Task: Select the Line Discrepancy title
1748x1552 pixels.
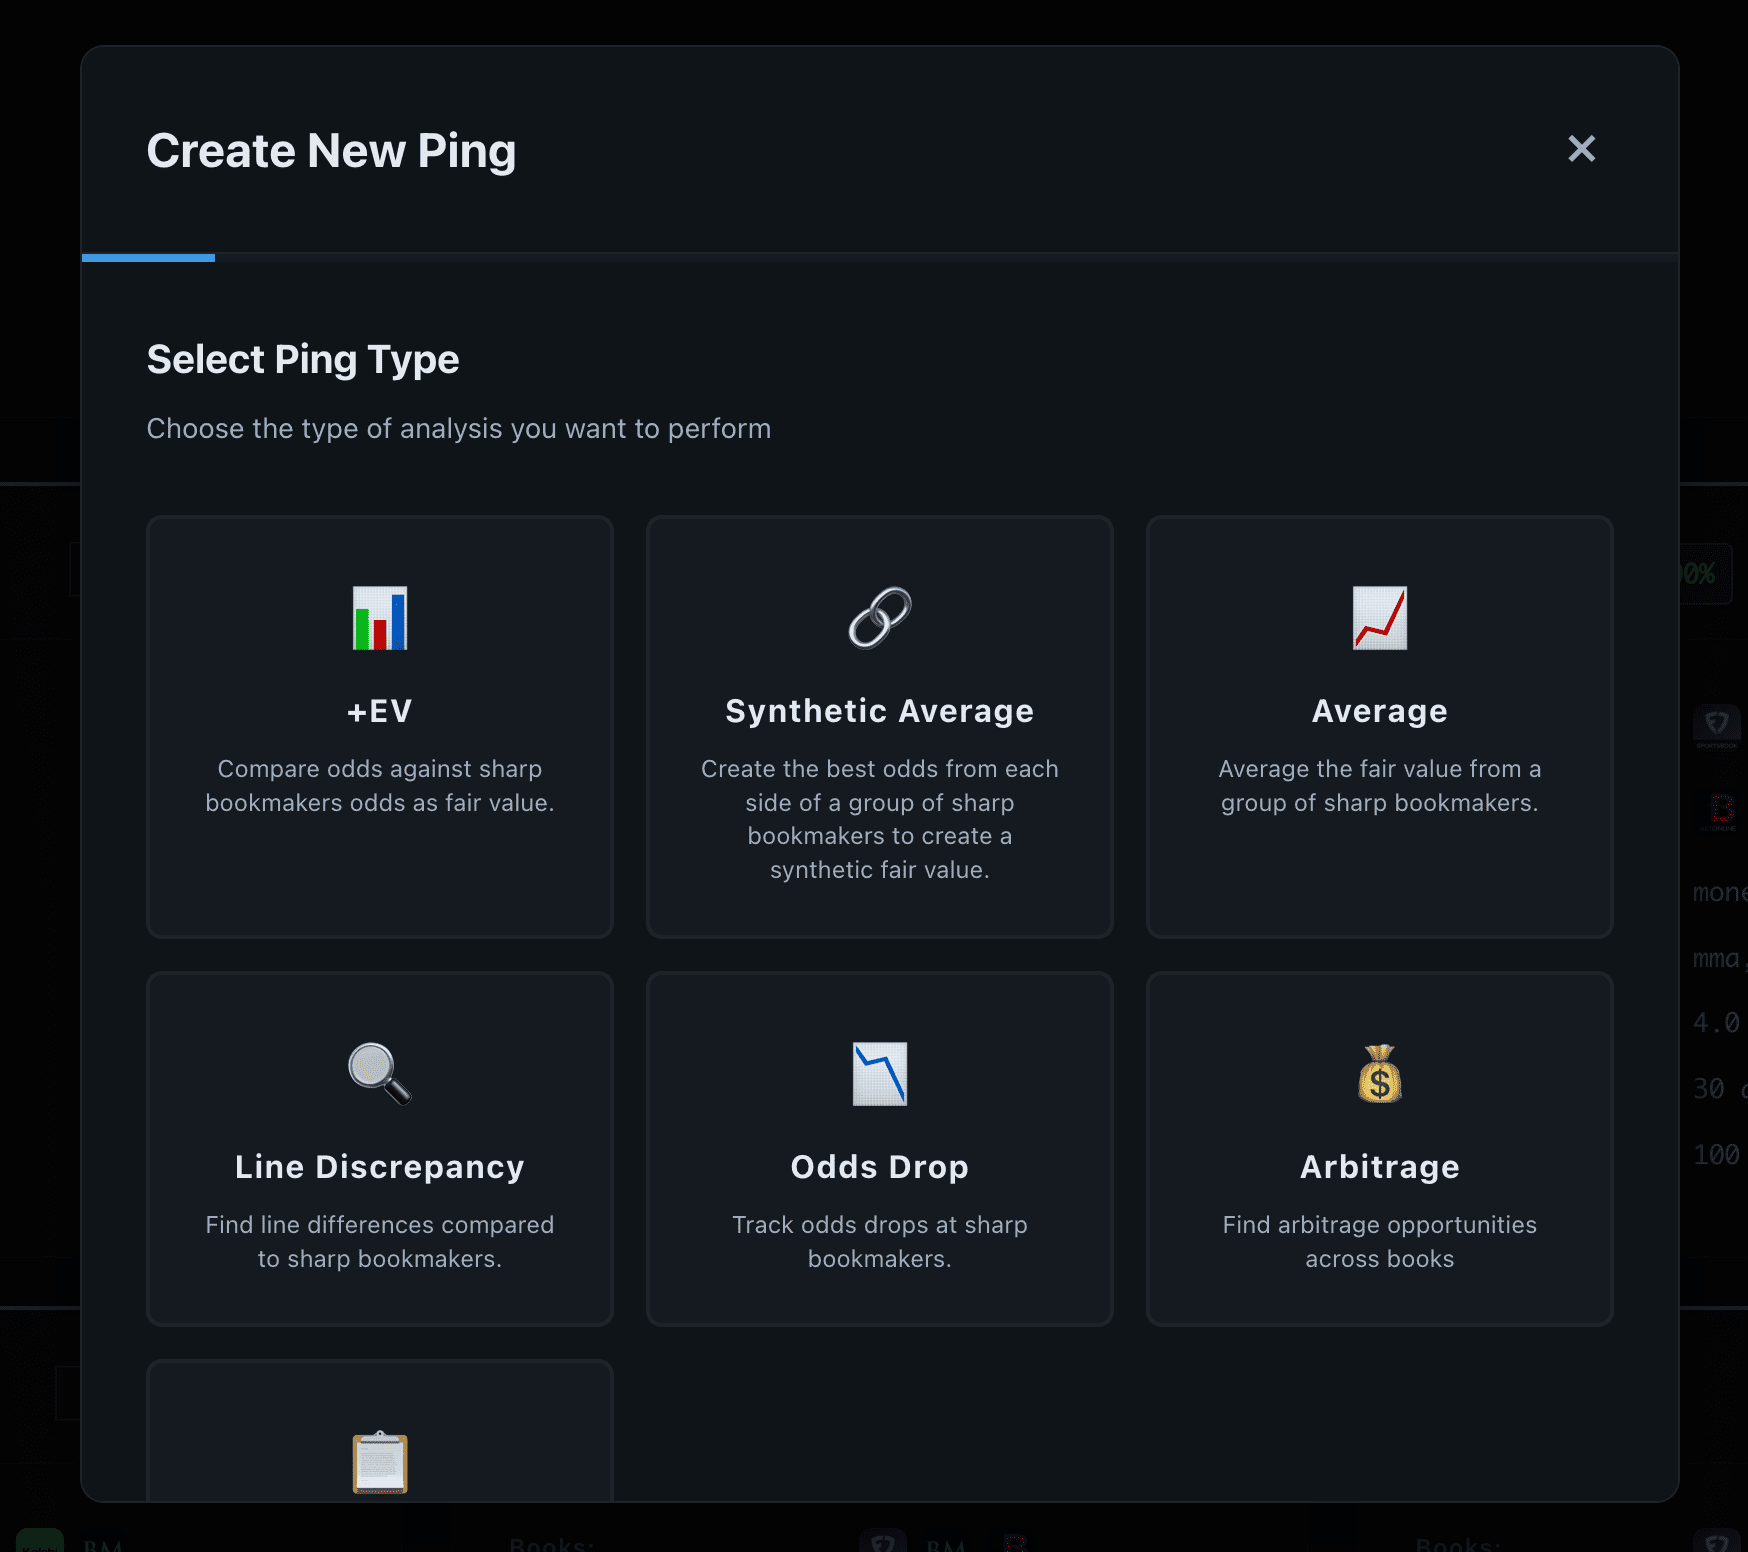Action: click(x=380, y=1167)
